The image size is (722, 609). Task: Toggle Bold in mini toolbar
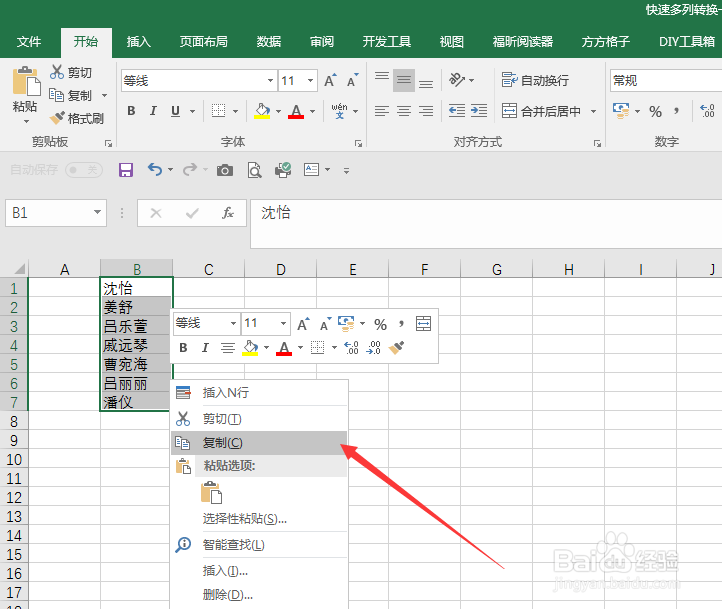[x=183, y=348]
